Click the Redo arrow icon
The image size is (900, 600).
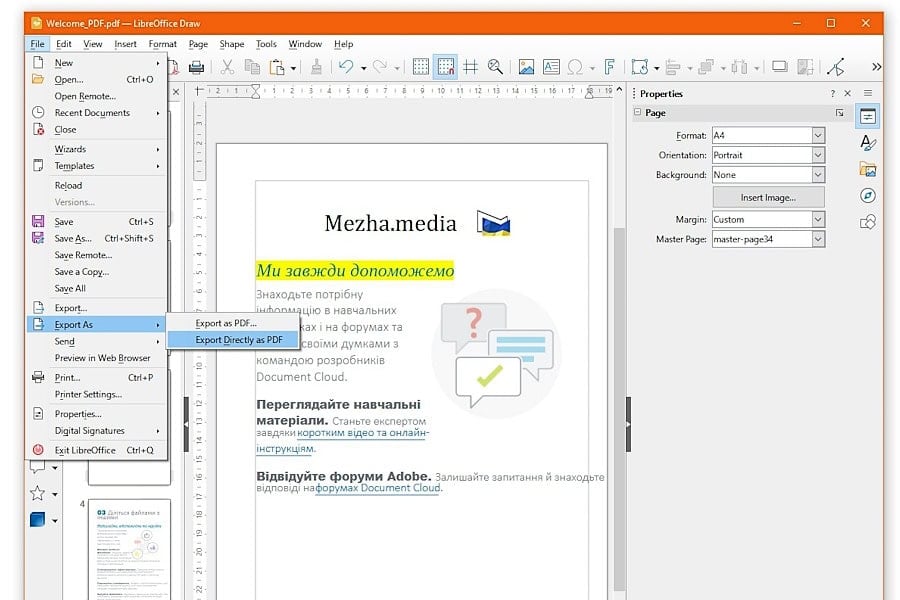point(380,67)
